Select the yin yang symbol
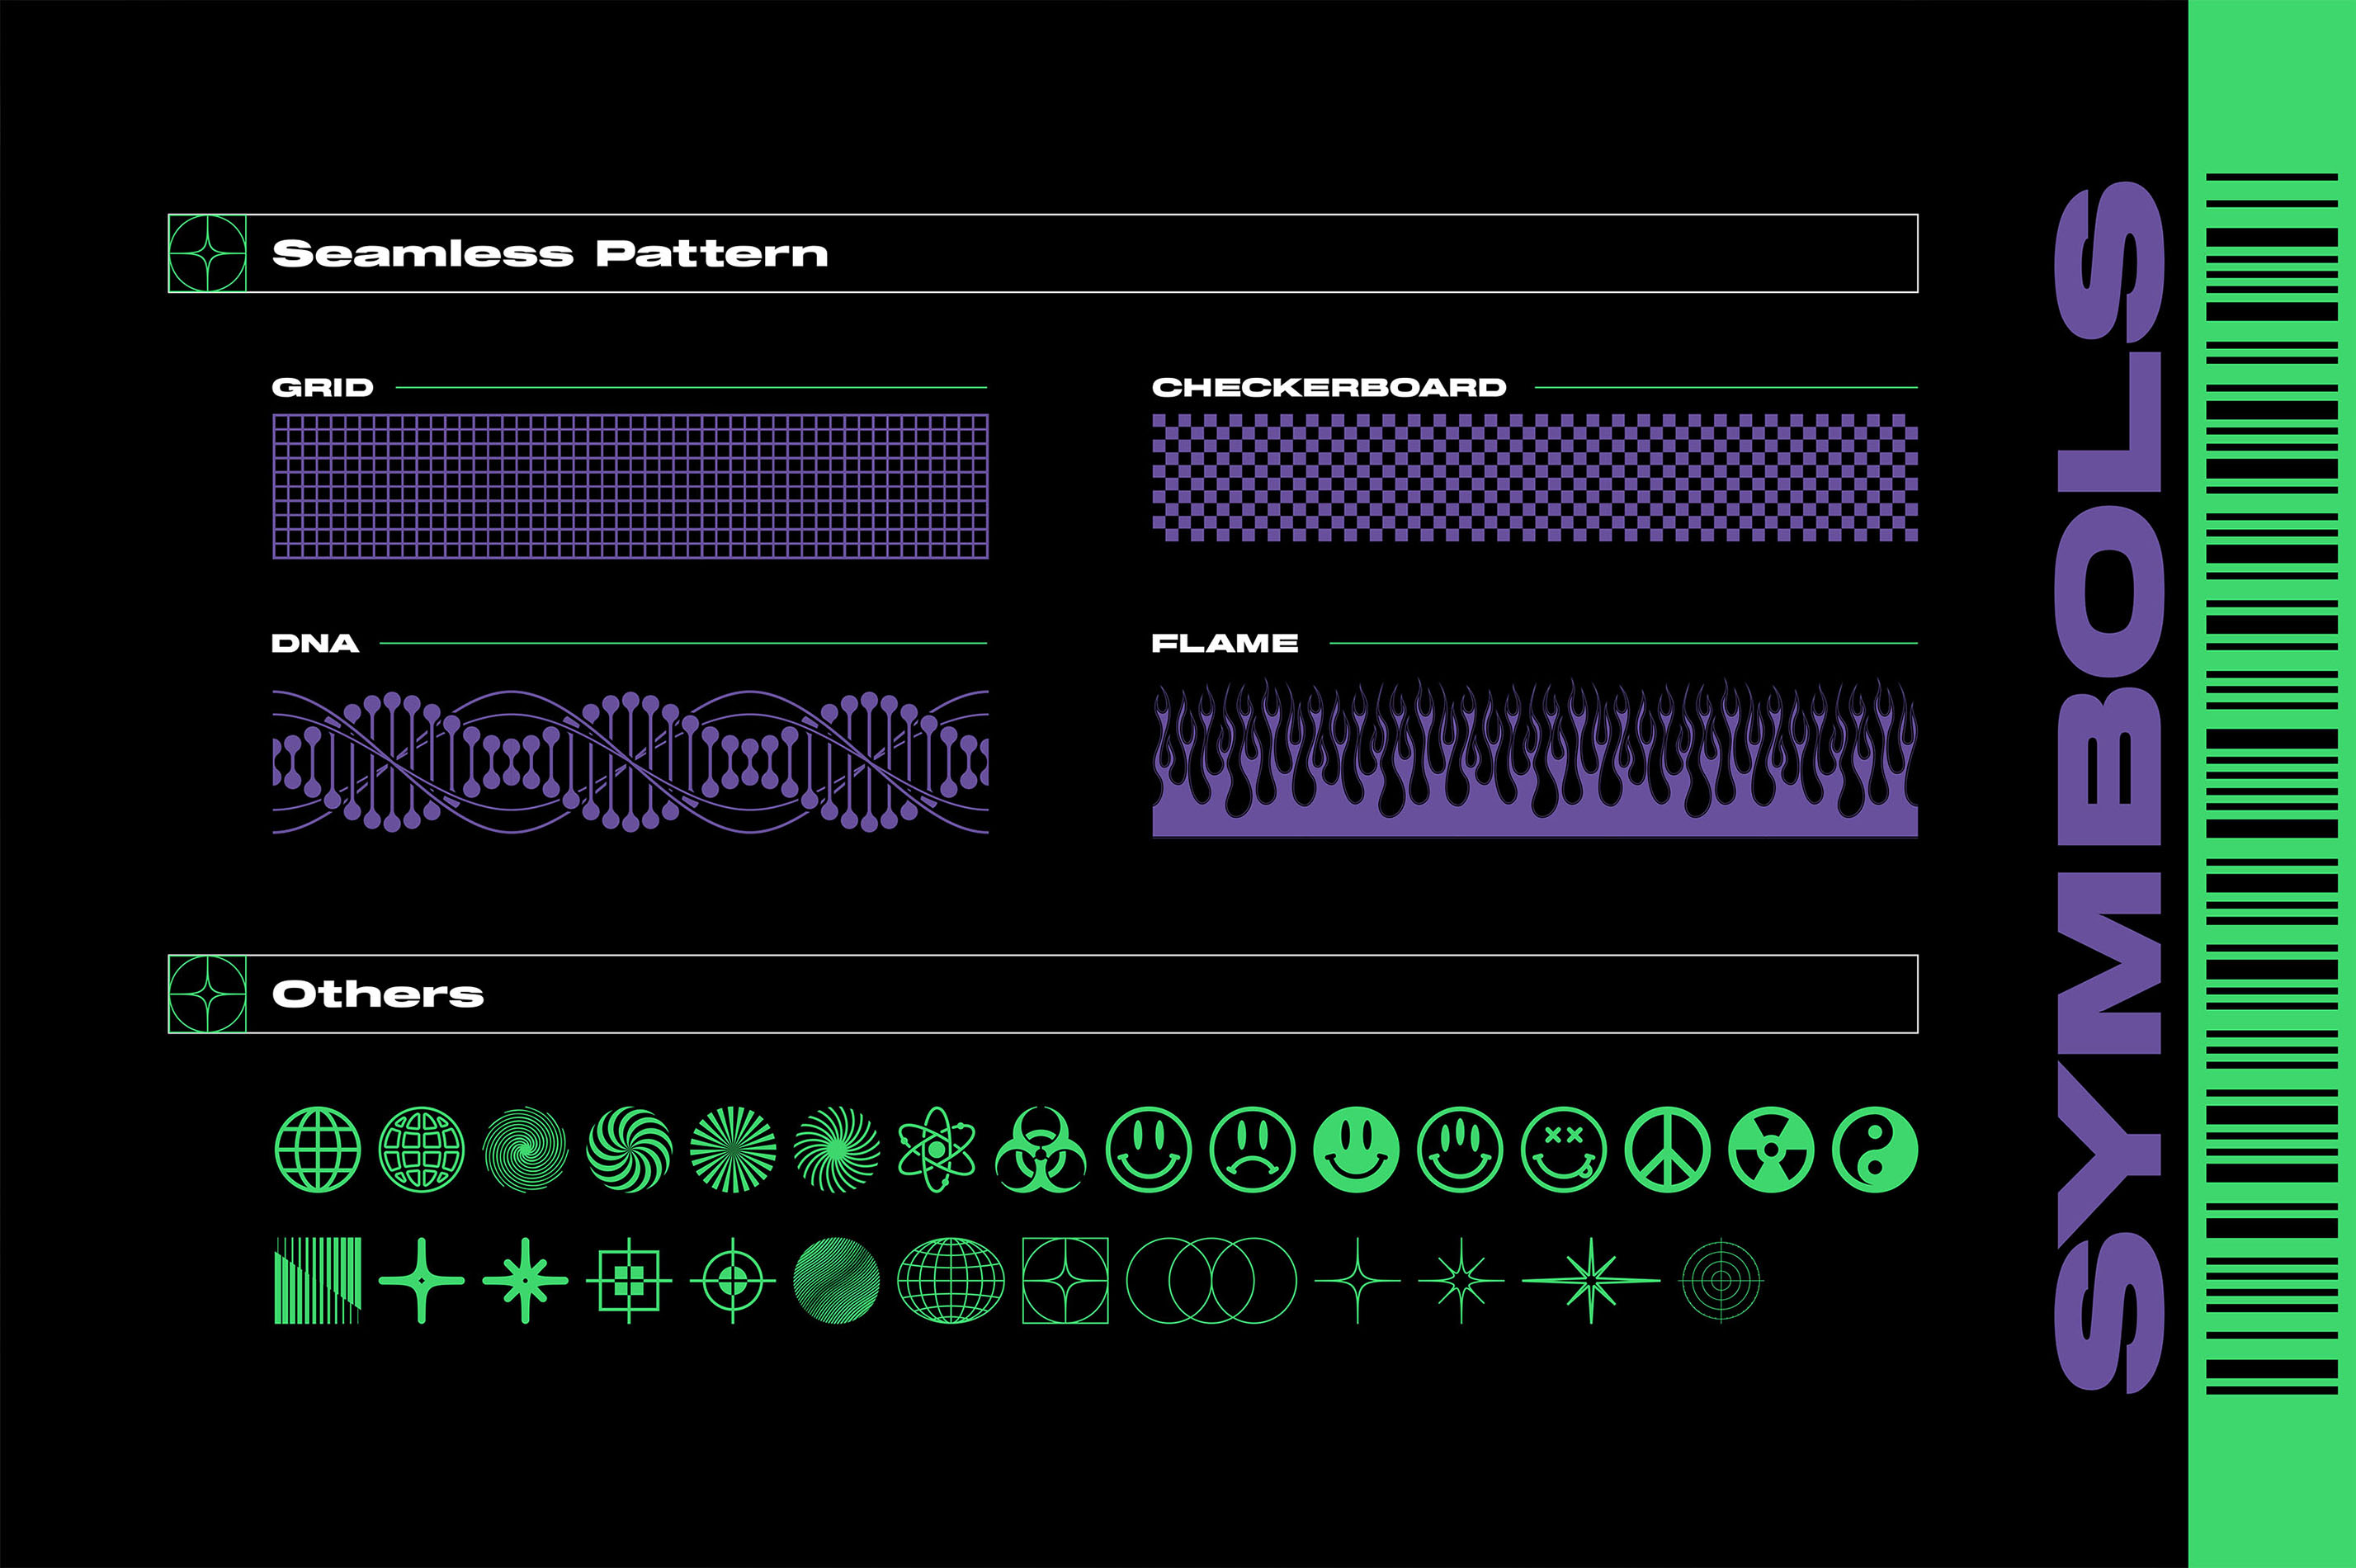Image resolution: width=2356 pixels, height=1568 pixels. point(1875,1149)
